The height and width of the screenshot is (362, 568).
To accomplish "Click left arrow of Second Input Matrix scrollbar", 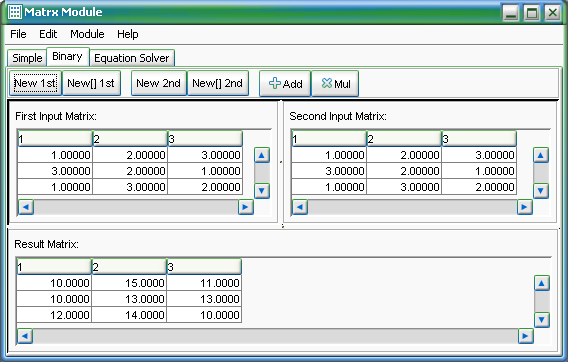I will coord(300,207).
